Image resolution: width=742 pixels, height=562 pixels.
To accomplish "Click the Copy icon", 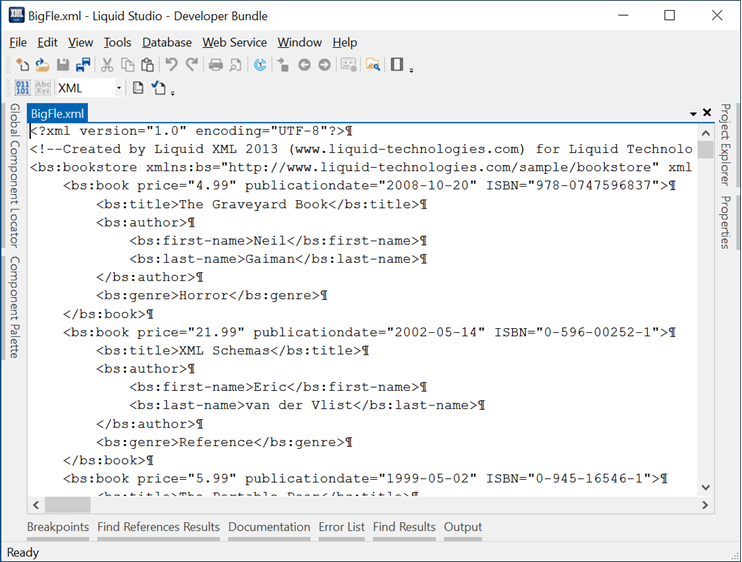I will (128, 65).
